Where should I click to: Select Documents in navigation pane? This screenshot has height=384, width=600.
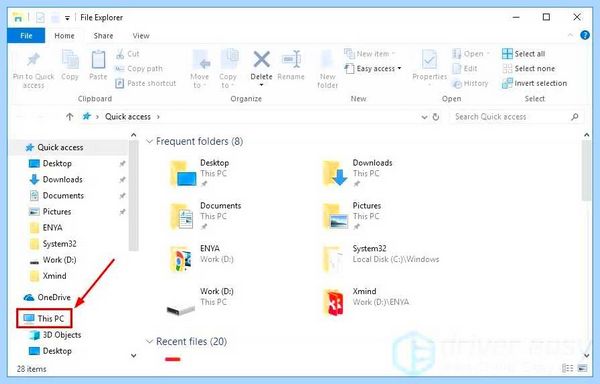tap(57, 196)
